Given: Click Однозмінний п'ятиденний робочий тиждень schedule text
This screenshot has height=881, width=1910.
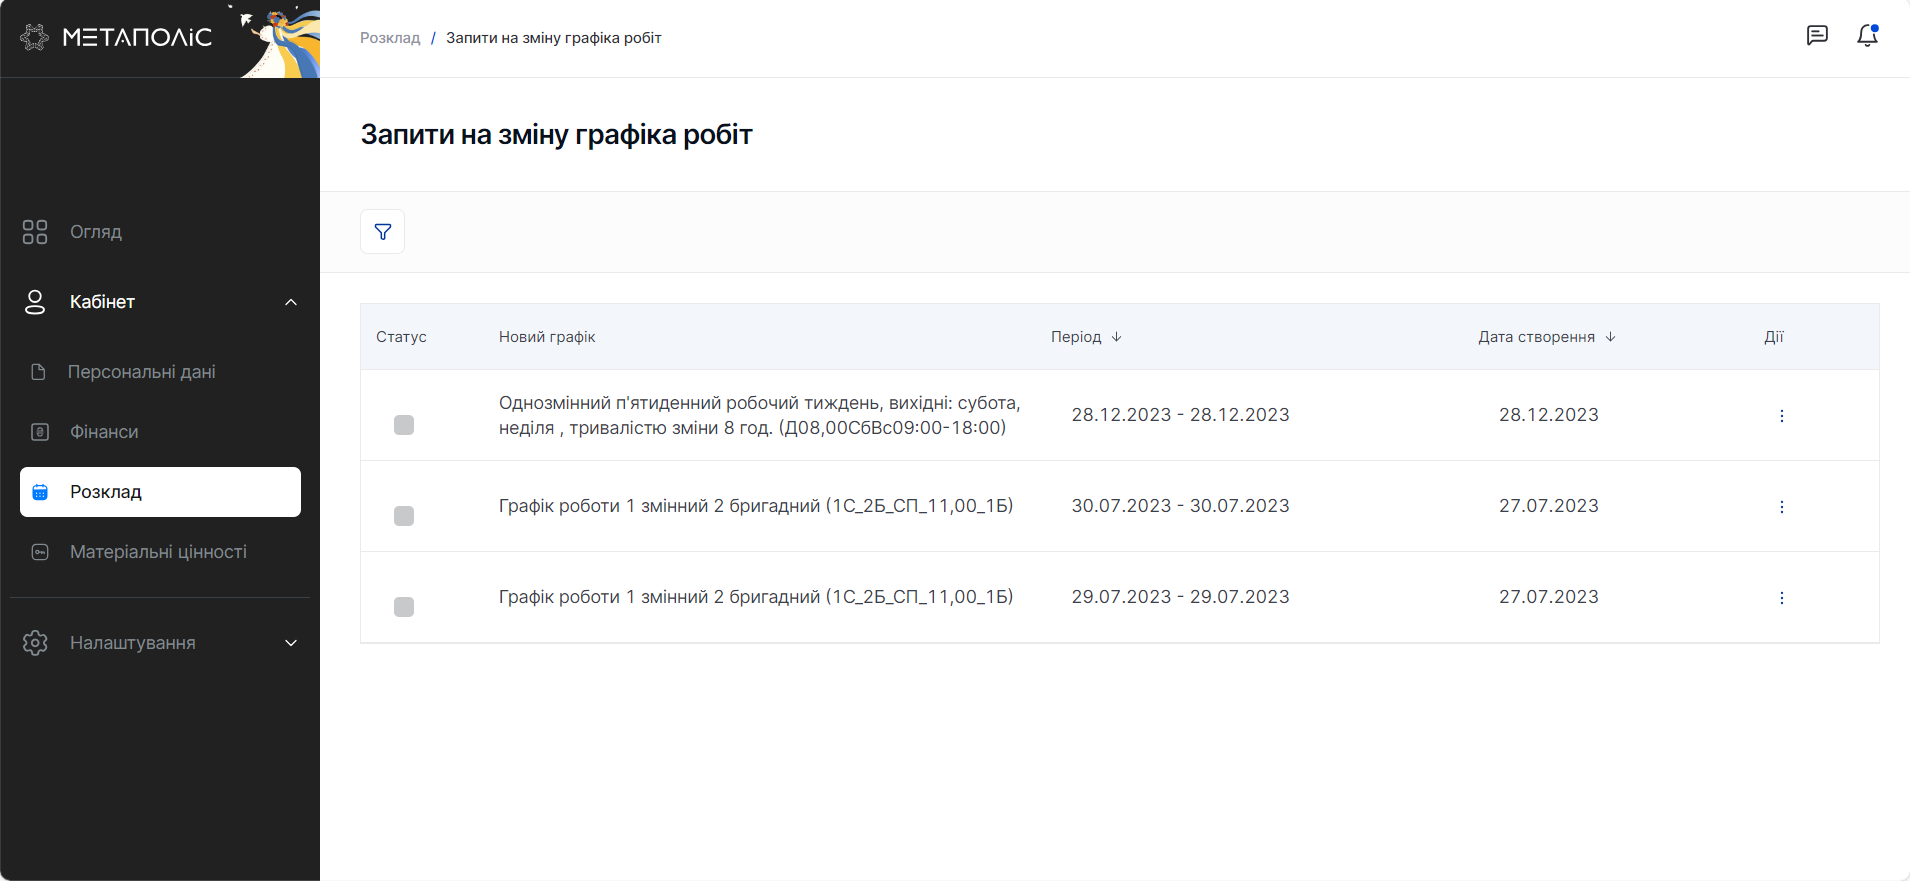Looking at the screenshot, I should coord(760,415).
